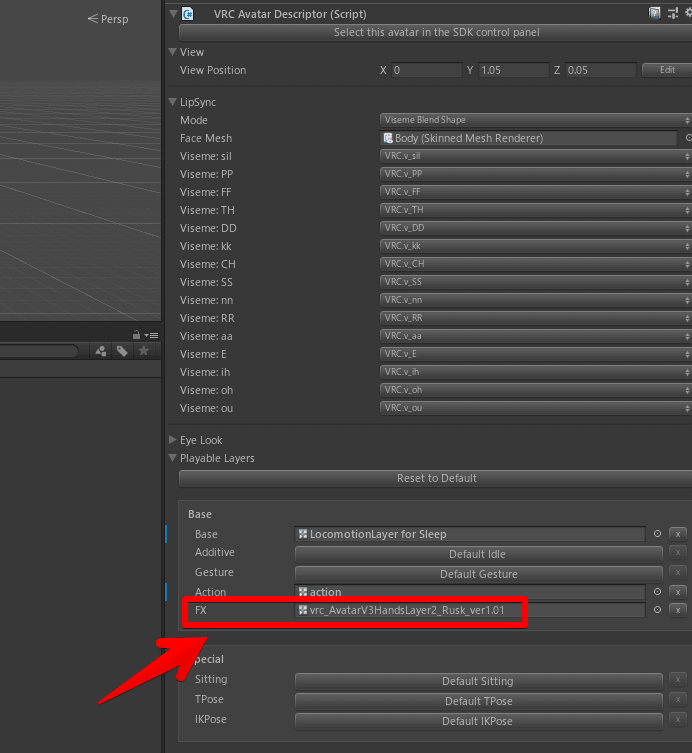Remove Action layer with its x button

point(677,592)
